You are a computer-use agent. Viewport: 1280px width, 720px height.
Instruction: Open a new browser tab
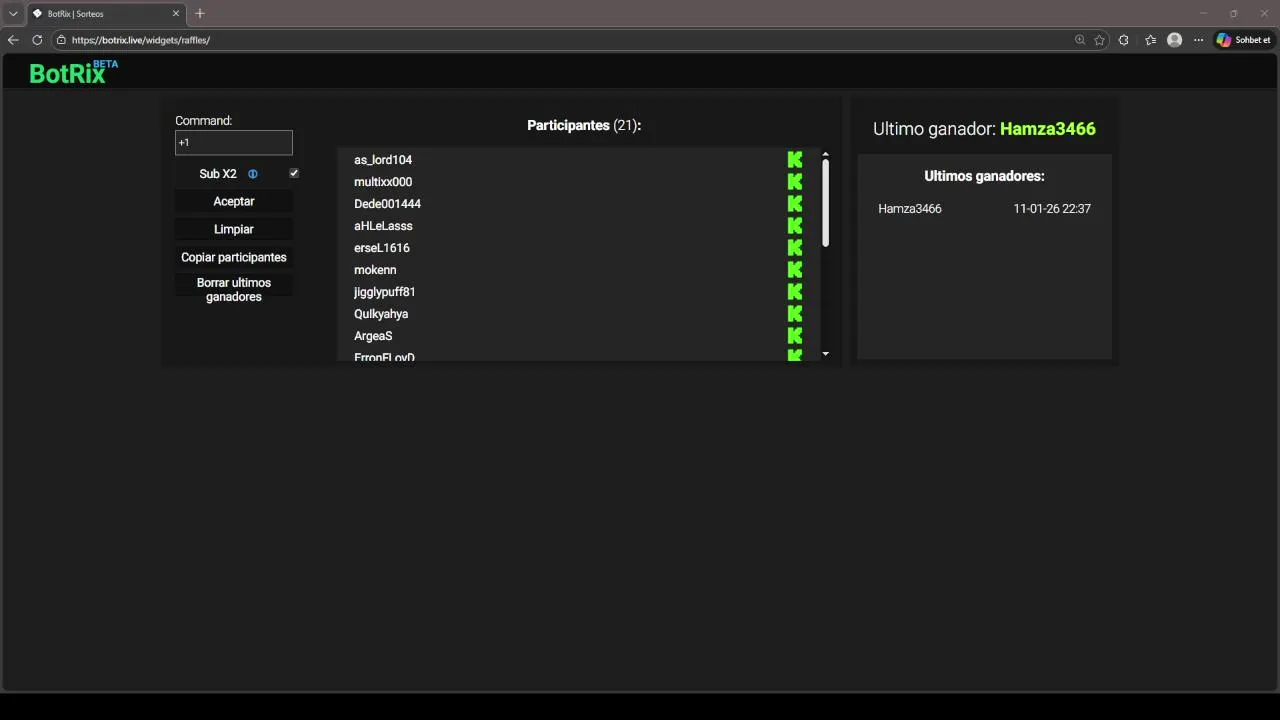(200, 13)
